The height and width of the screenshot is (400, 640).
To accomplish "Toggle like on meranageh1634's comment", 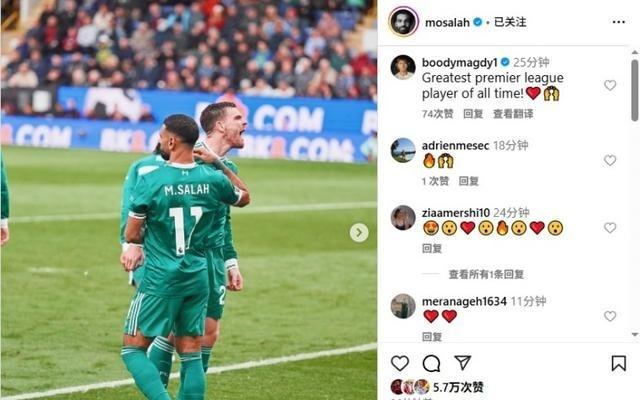I will pyautogui.click(x=610, y=316).
